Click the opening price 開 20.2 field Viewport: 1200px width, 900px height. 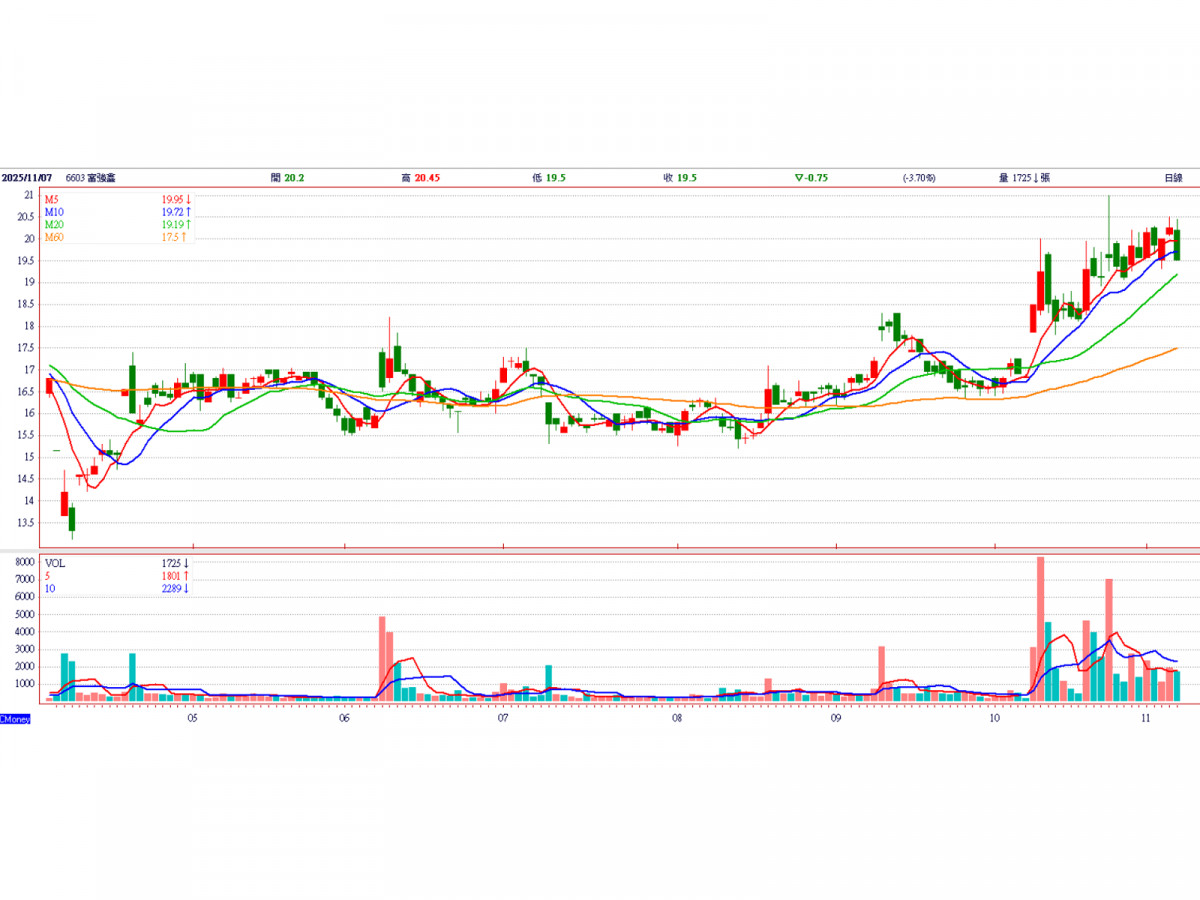(288, 177)
